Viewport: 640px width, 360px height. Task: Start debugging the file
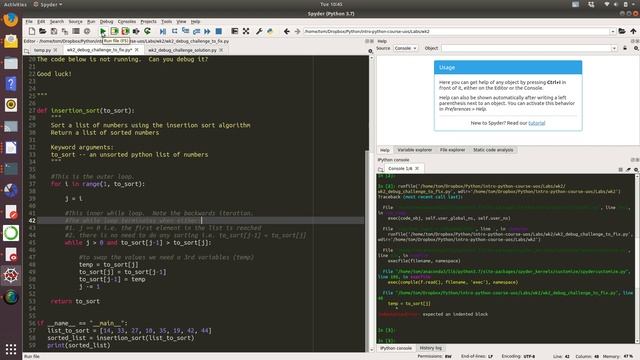(163, 31)
